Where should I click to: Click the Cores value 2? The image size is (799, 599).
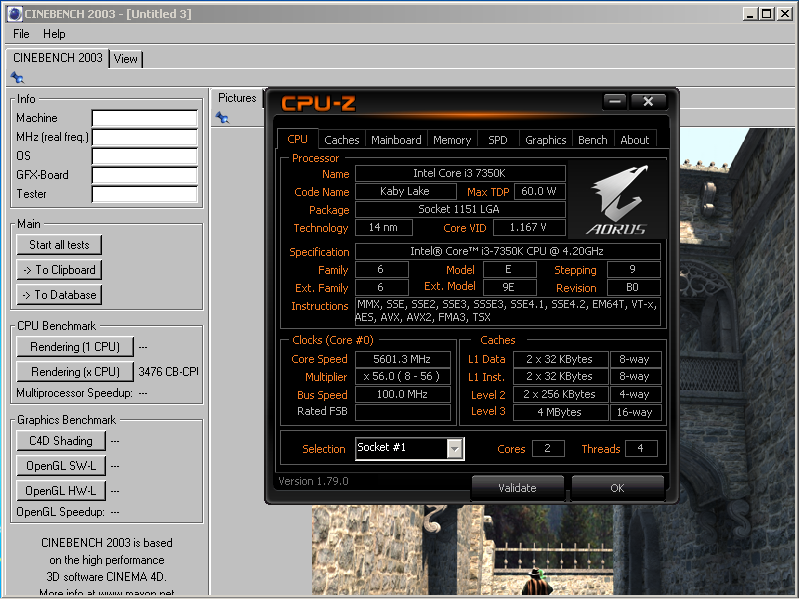(x=548, y=449)
